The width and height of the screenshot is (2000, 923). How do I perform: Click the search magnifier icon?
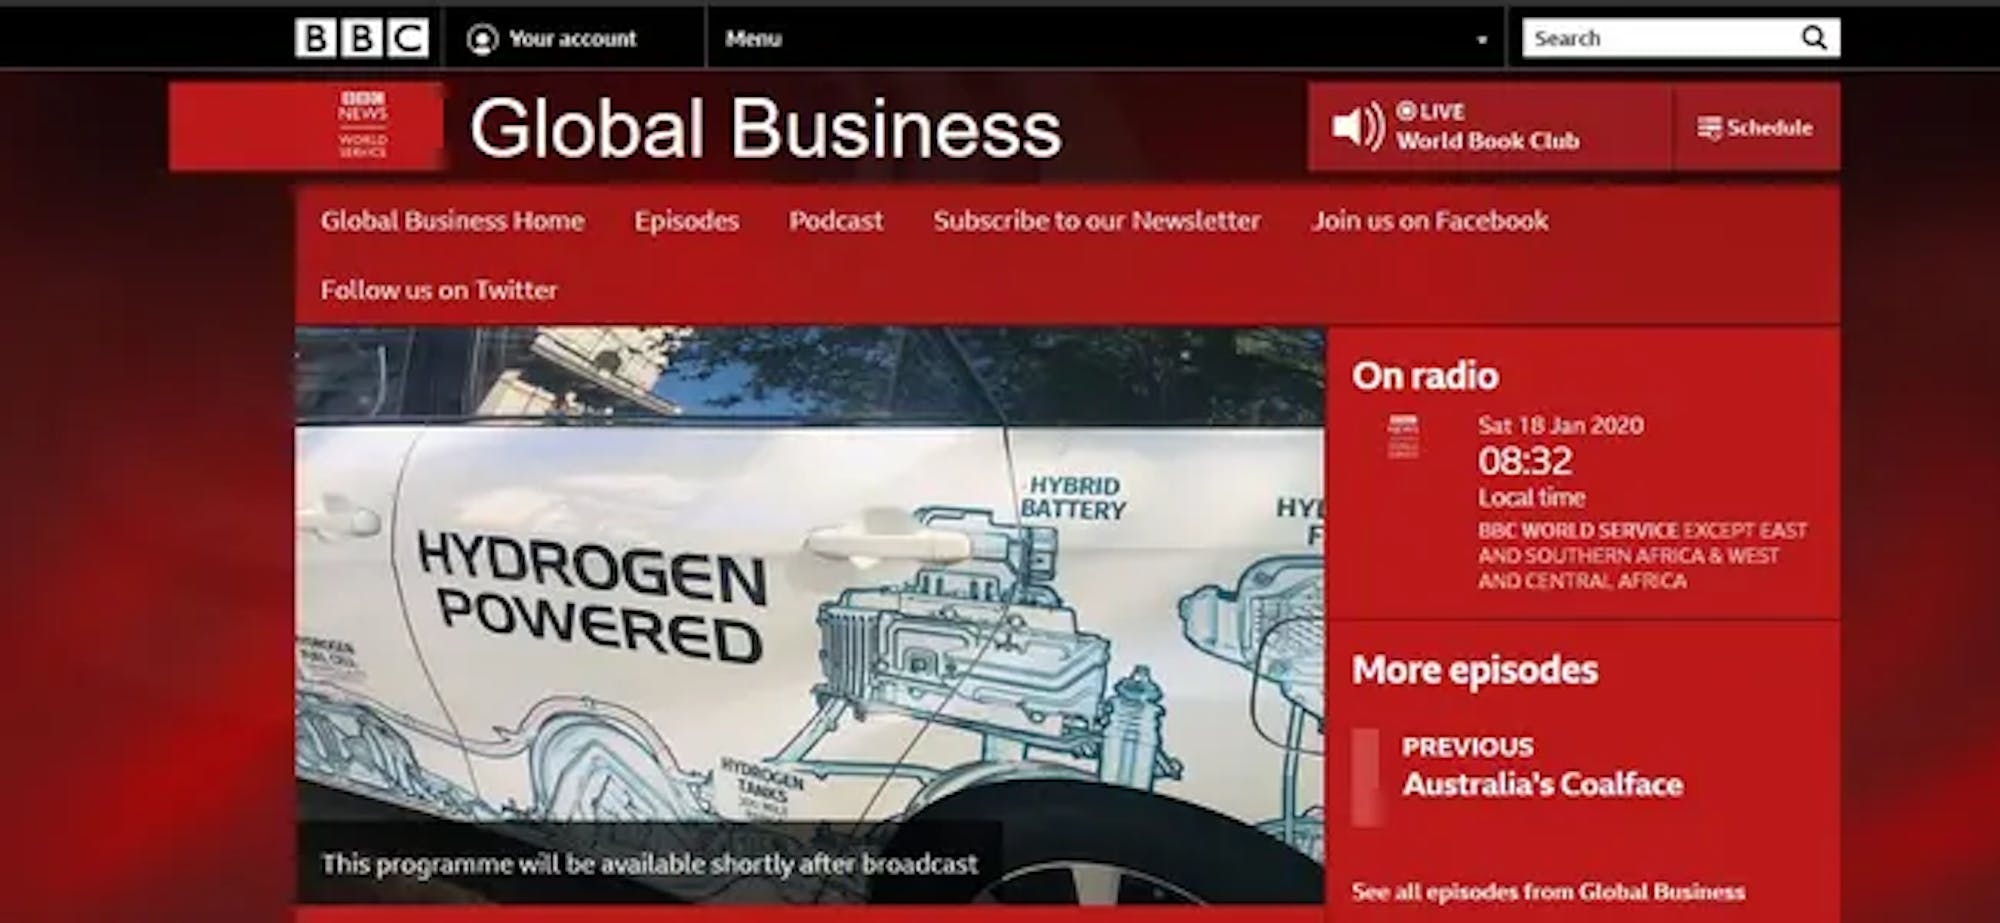[1814, 38]
